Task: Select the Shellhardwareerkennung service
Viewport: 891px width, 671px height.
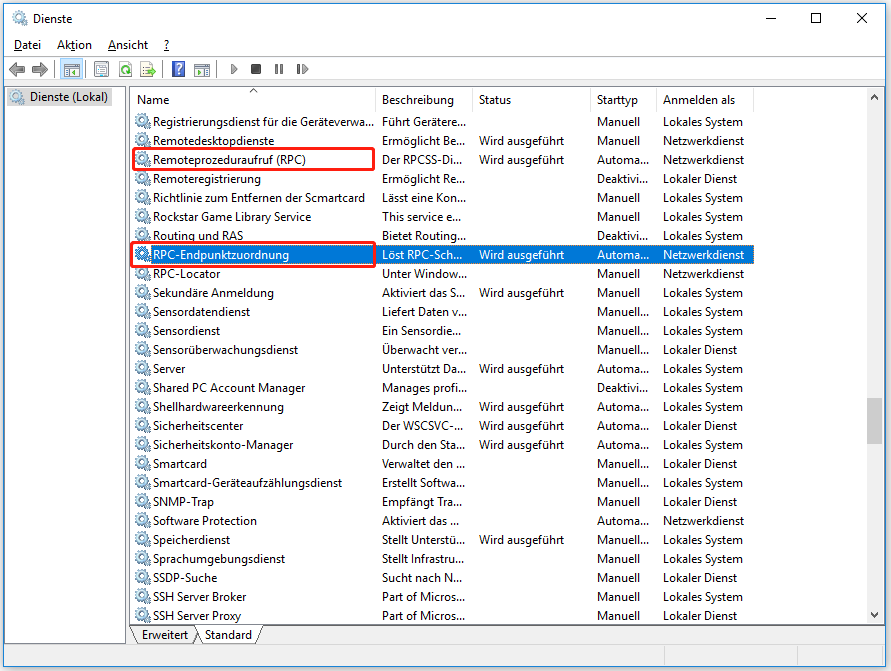Action: click(x=218, y=406)
